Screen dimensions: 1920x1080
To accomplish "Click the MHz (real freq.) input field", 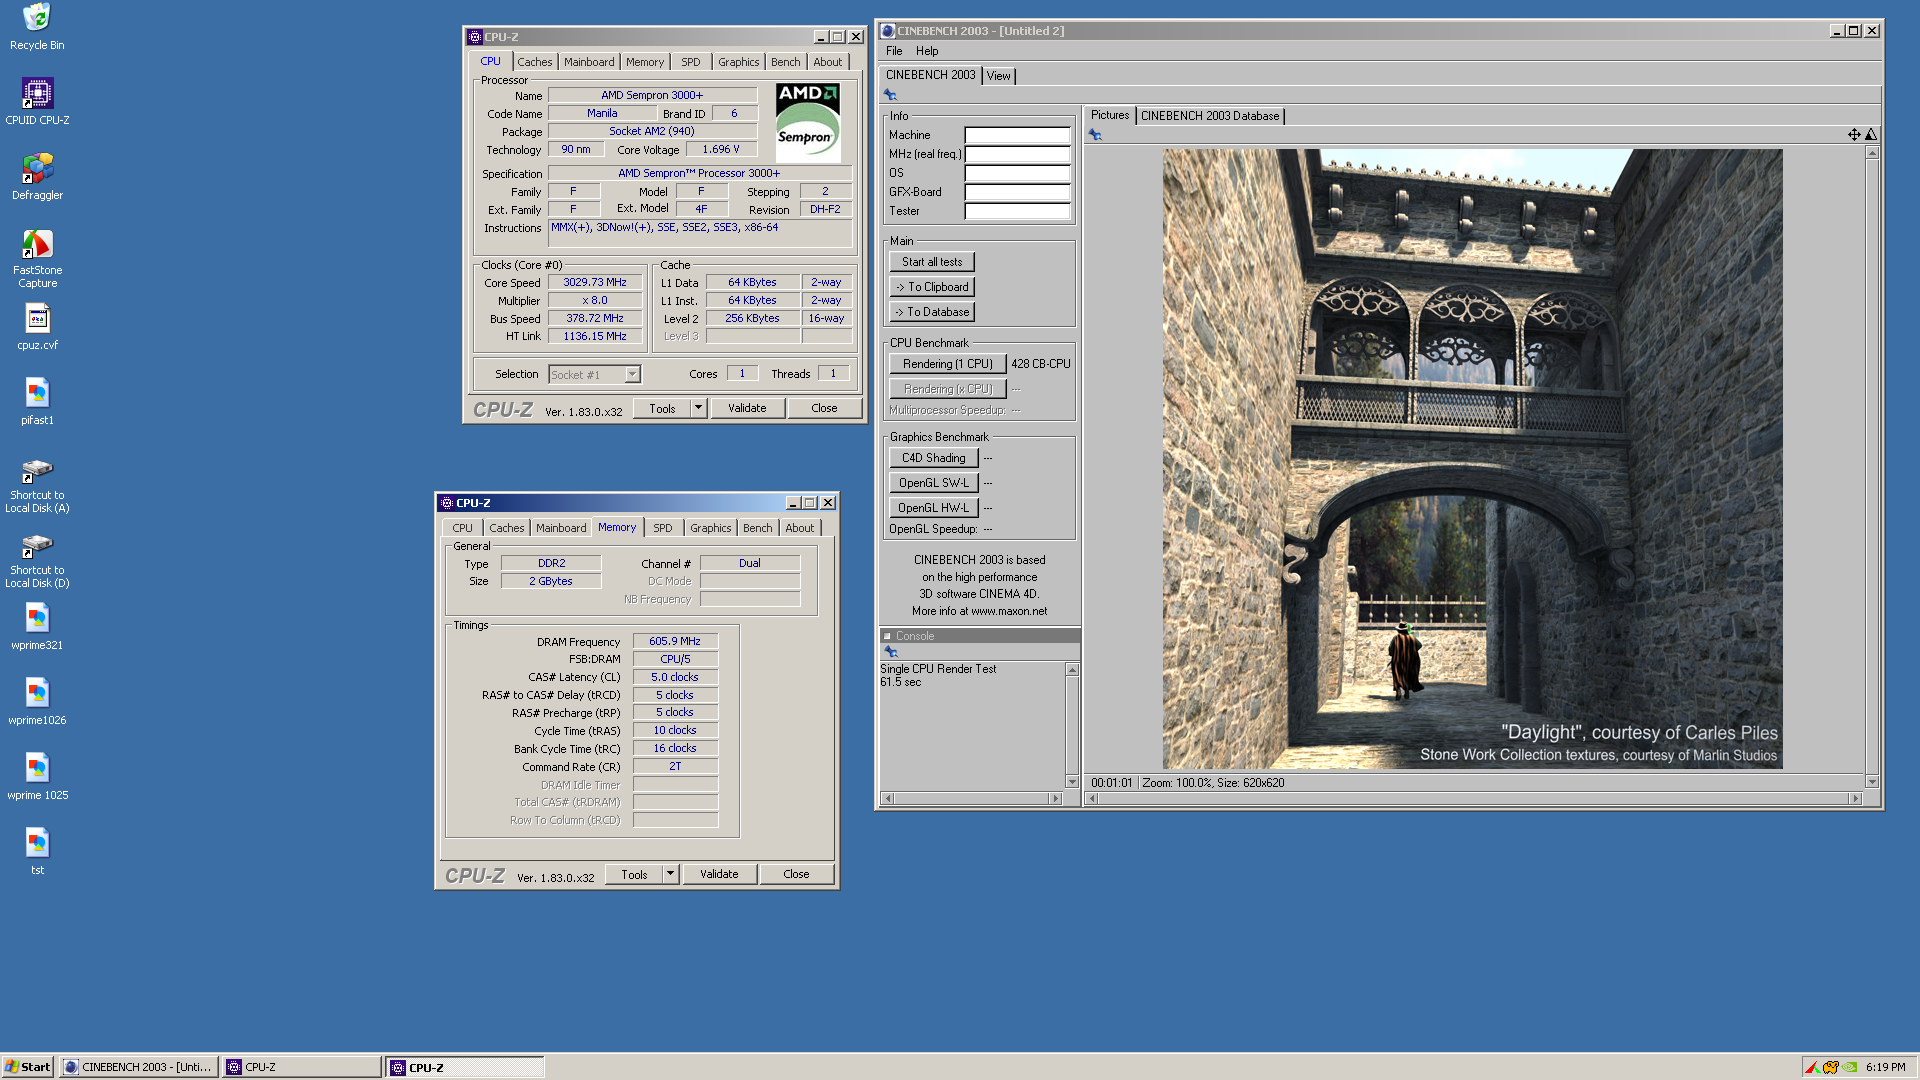I will coord(1017,154).
